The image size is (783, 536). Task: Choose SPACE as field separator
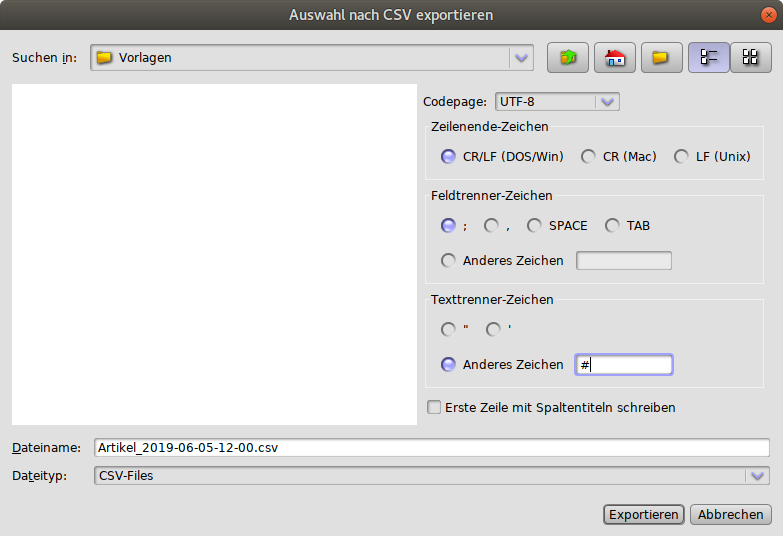[534, 226]
